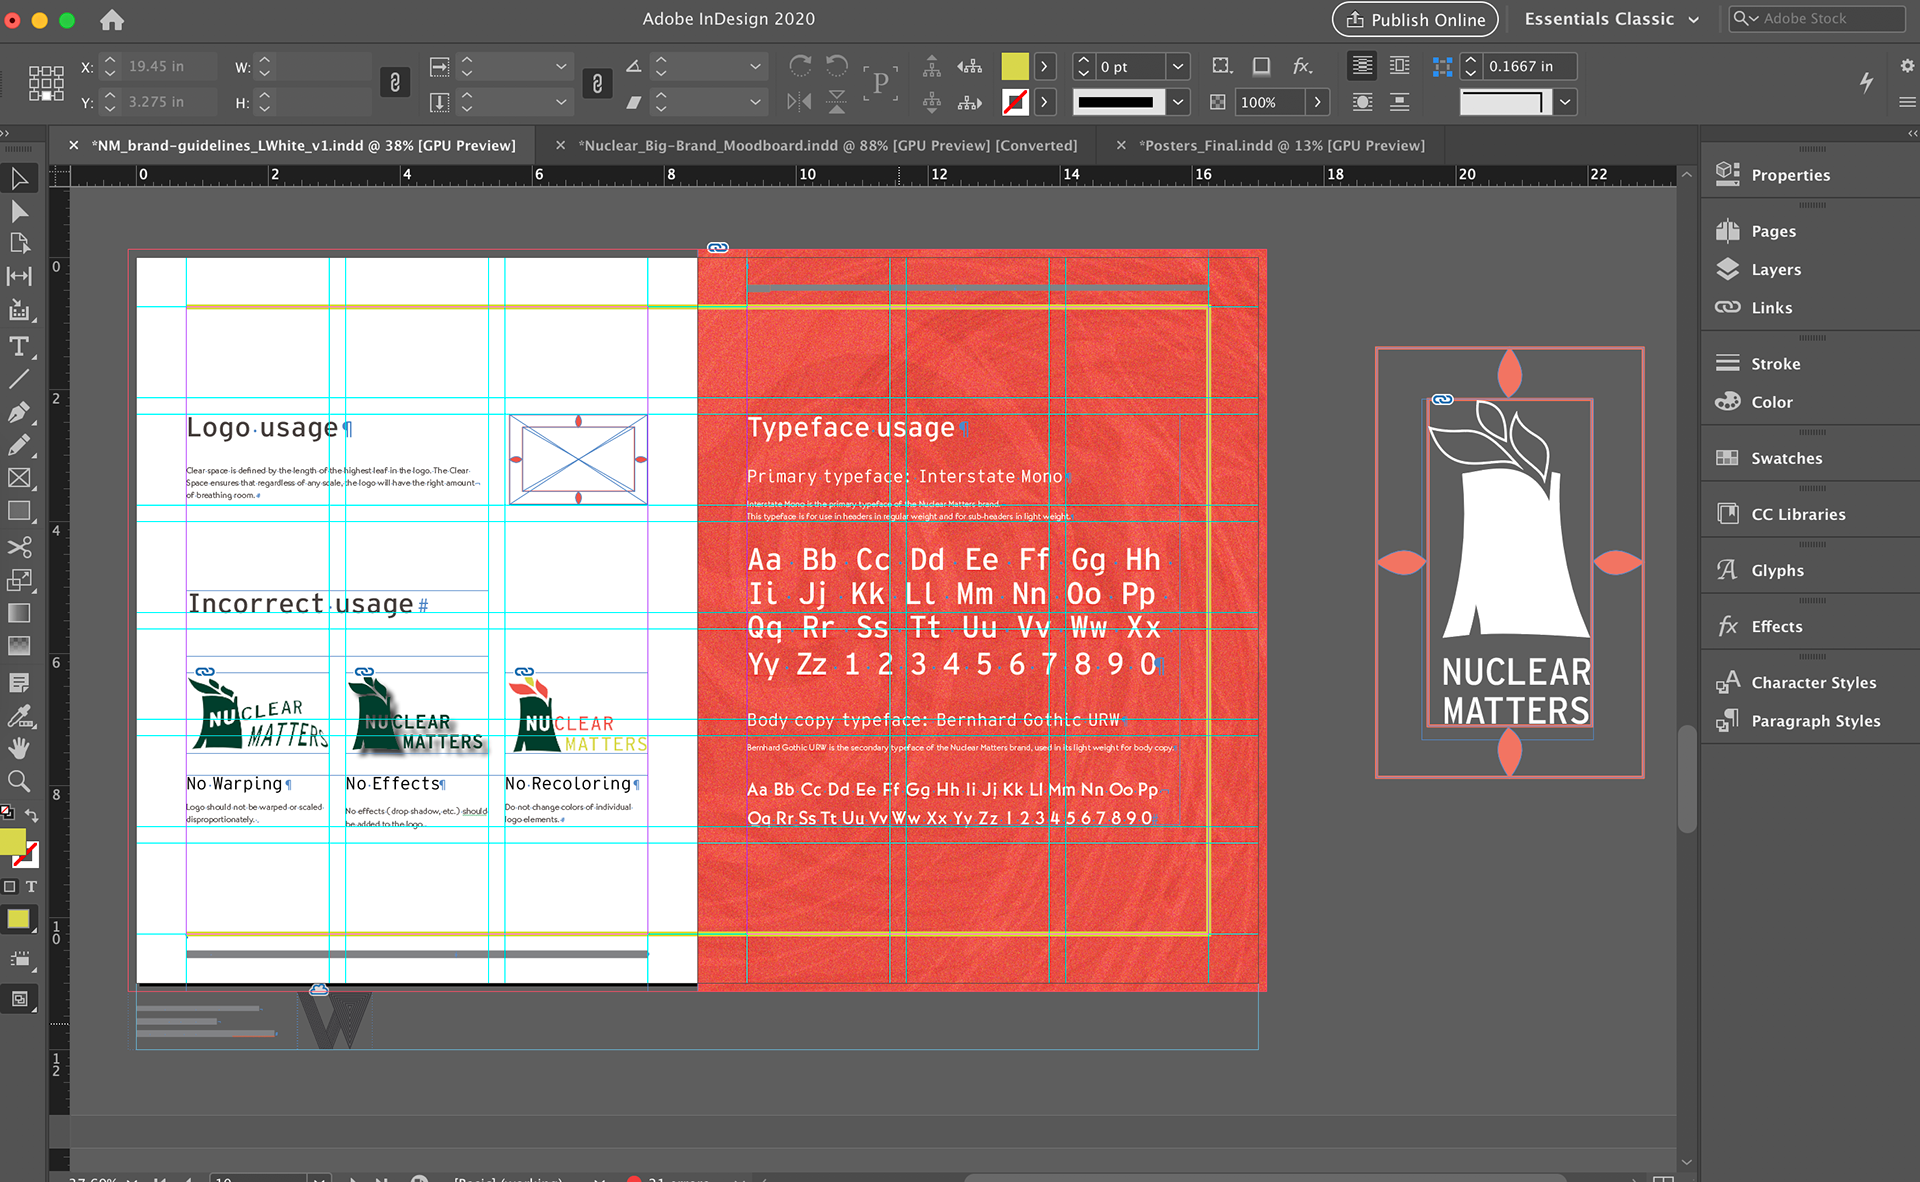Switch to NM_brand-guidelines_LWhite_v1.indd tab
The width and height of the screenshot is (1920, 1182).
coord(303,145)
